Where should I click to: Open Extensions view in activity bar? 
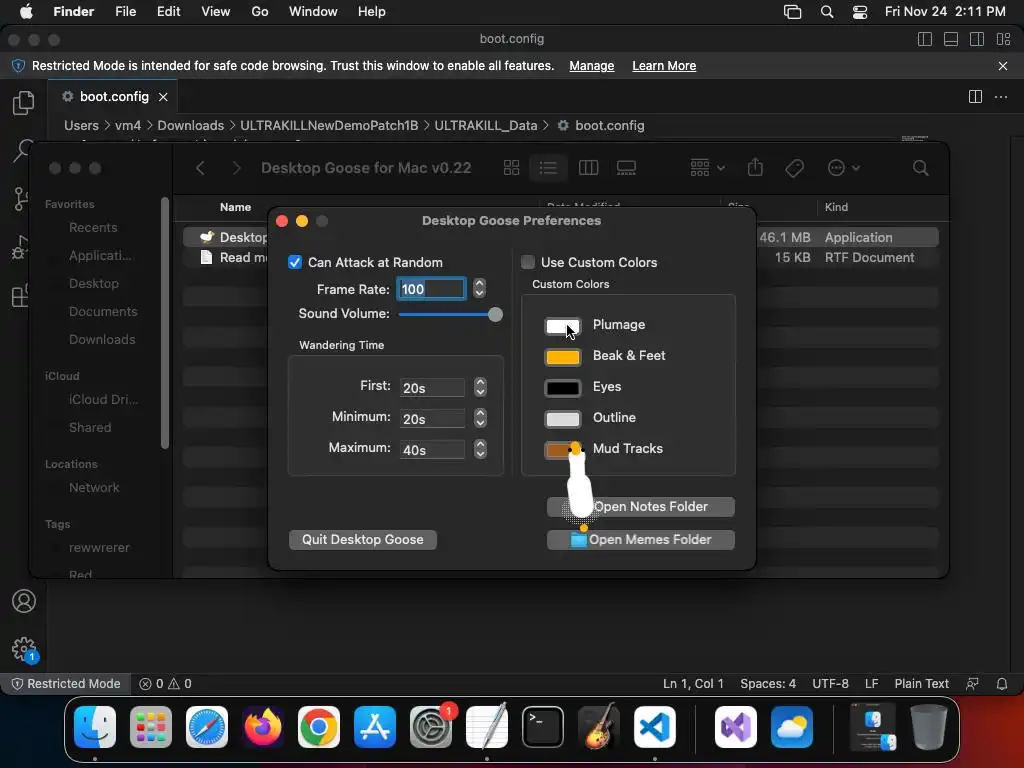point(20,295)
